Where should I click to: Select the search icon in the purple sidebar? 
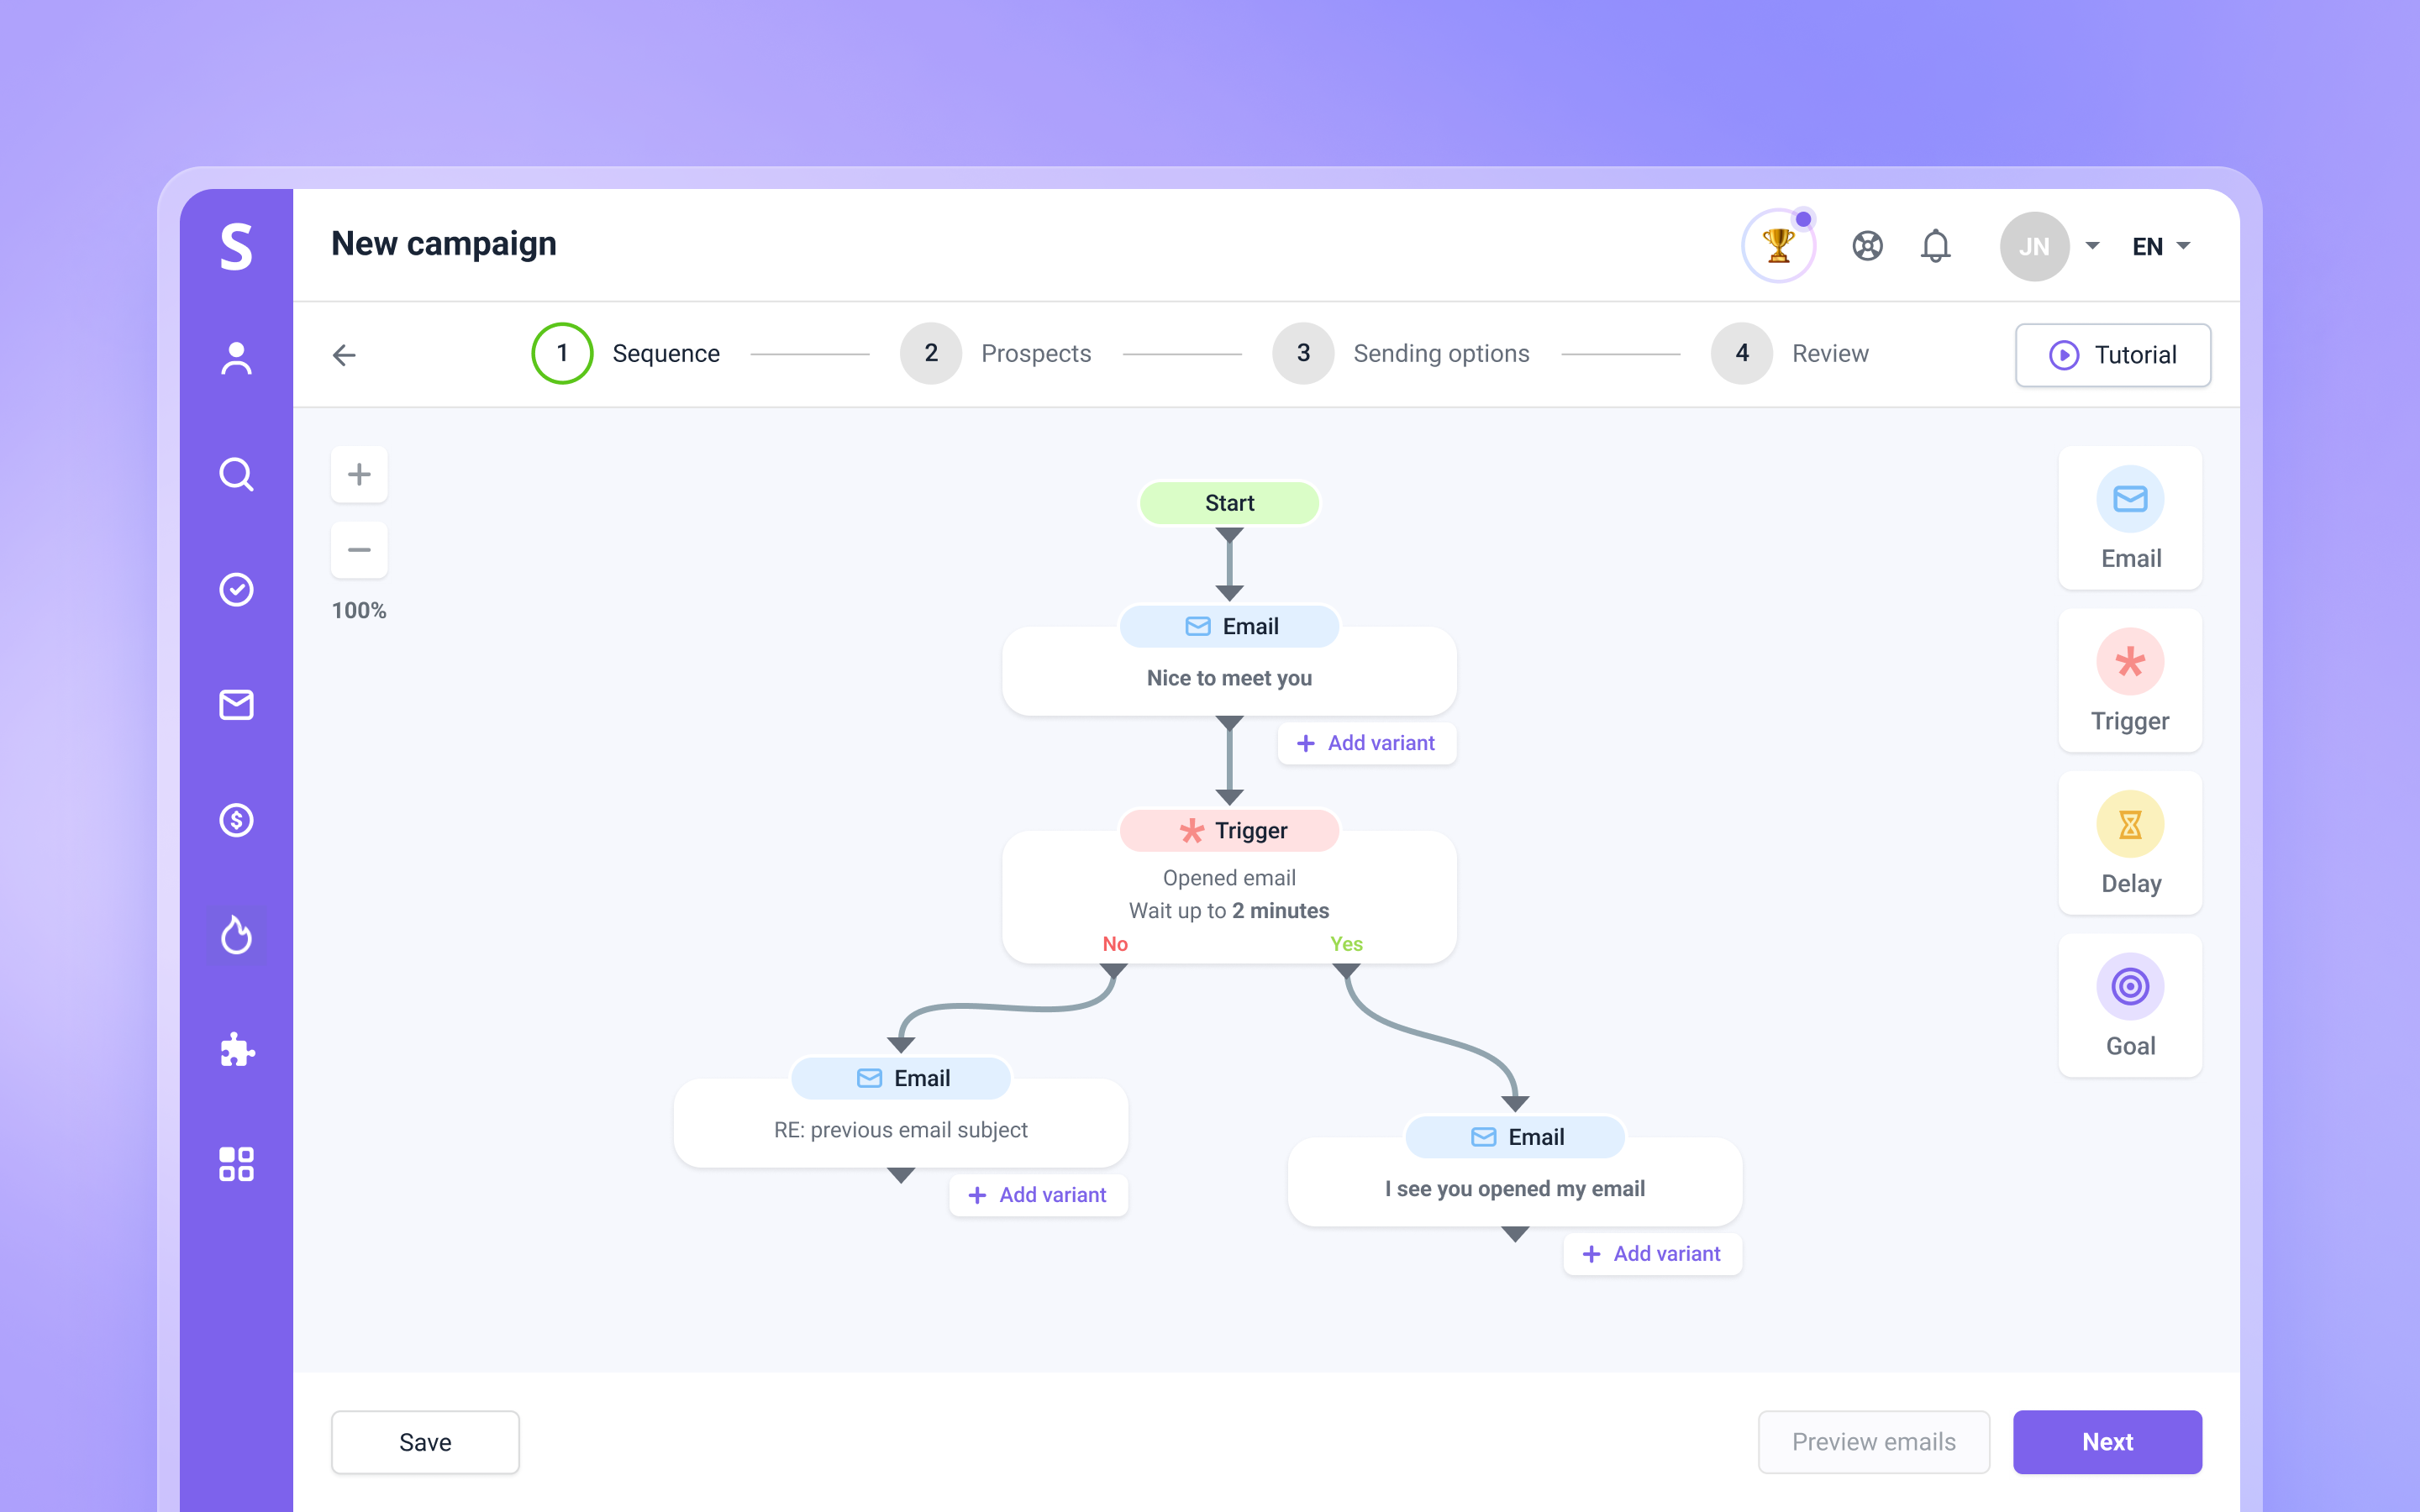point(236,474)
